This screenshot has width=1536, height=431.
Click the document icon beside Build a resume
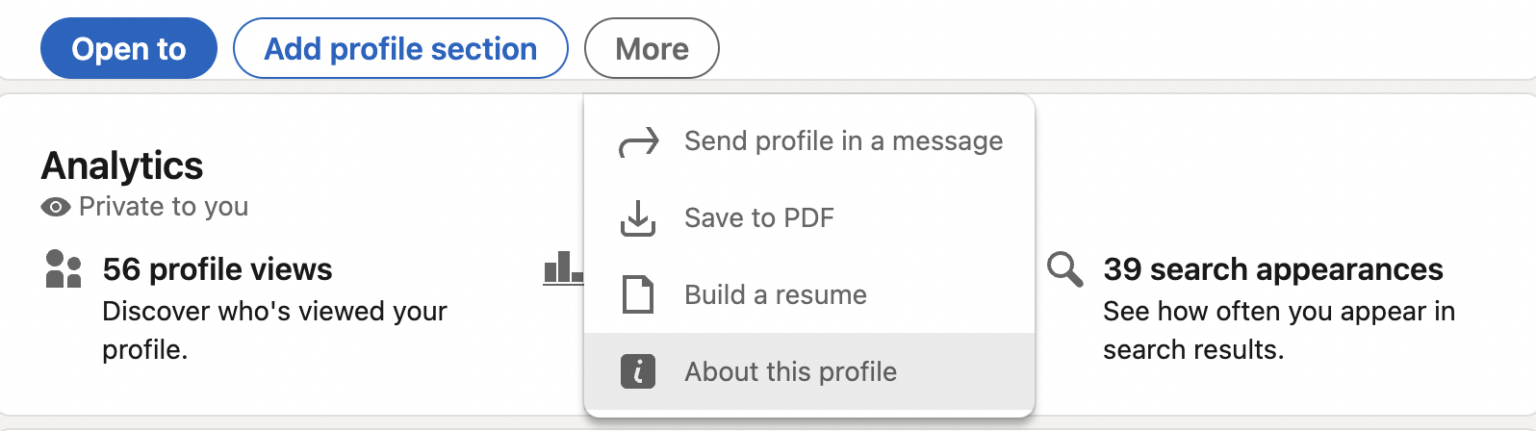pos(638,295)
